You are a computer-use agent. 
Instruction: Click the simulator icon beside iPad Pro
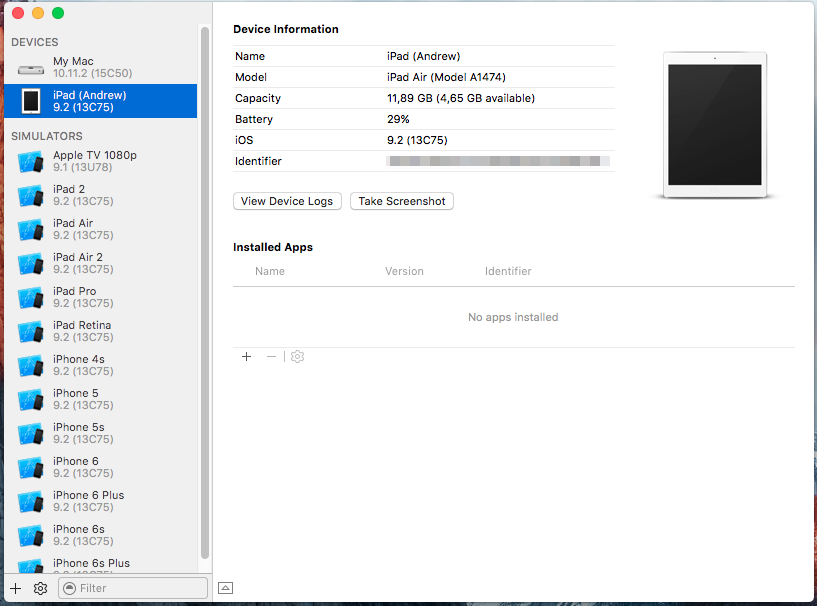[x=30, y=298]
